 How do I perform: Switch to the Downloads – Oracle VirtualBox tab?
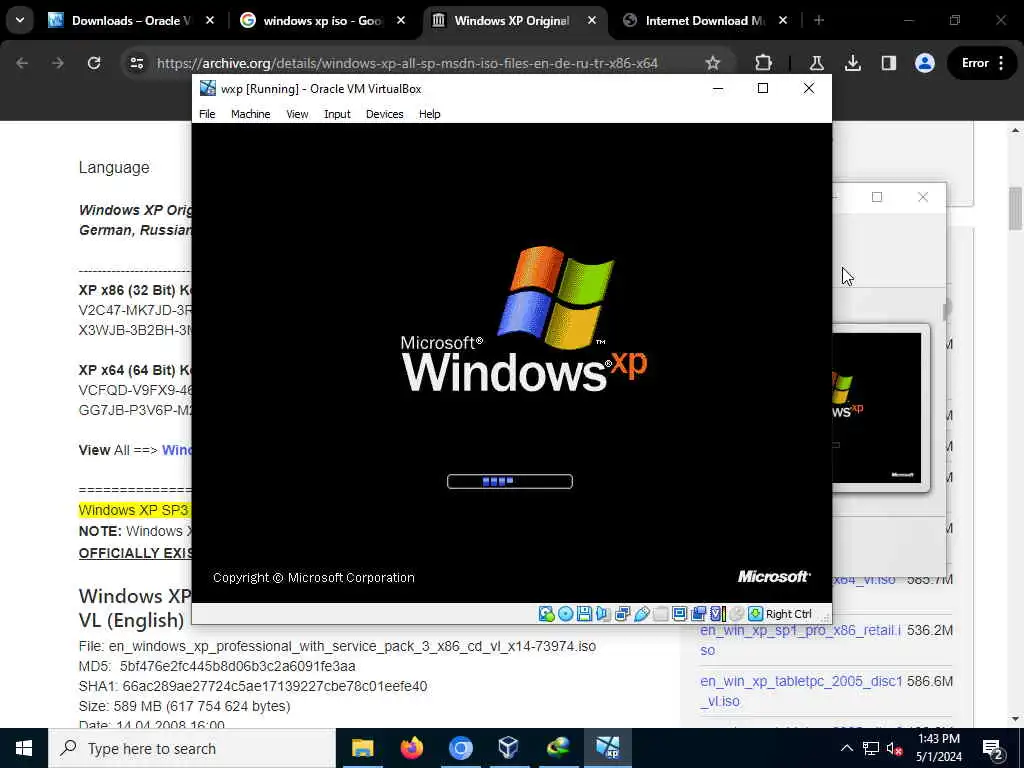pos(131,20)
